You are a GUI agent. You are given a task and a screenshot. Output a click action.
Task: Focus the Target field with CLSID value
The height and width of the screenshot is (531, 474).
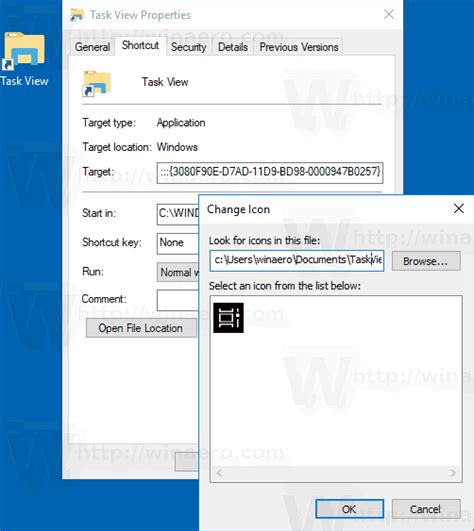click(x=270, y=173)
